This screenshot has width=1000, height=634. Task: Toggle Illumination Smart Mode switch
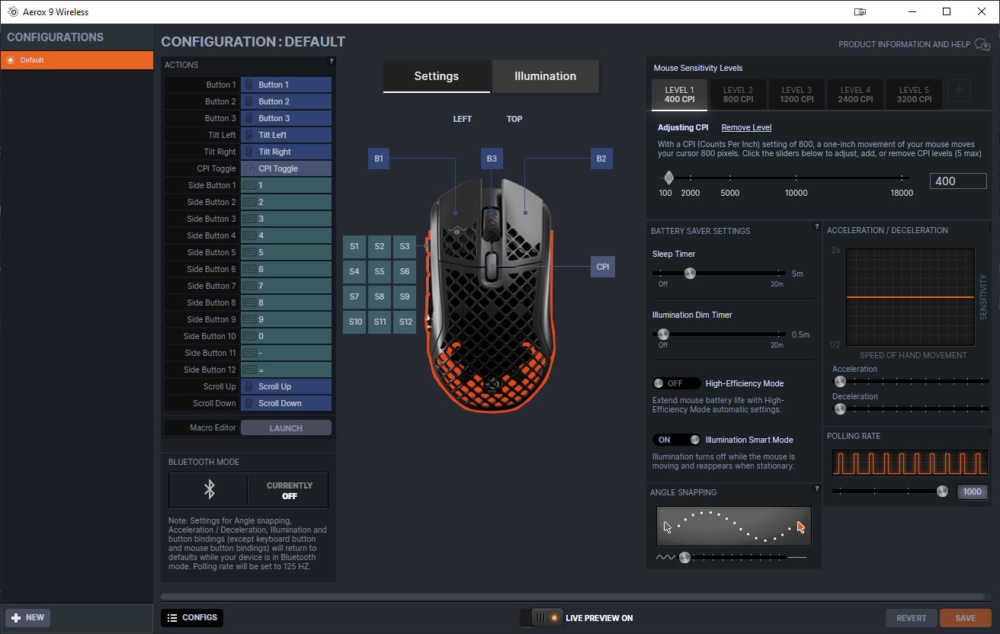pyautogui.click(x=676, y=439)
